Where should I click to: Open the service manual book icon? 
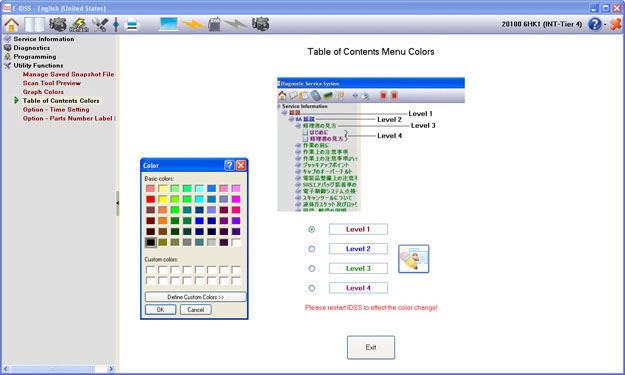pos(34,25)
